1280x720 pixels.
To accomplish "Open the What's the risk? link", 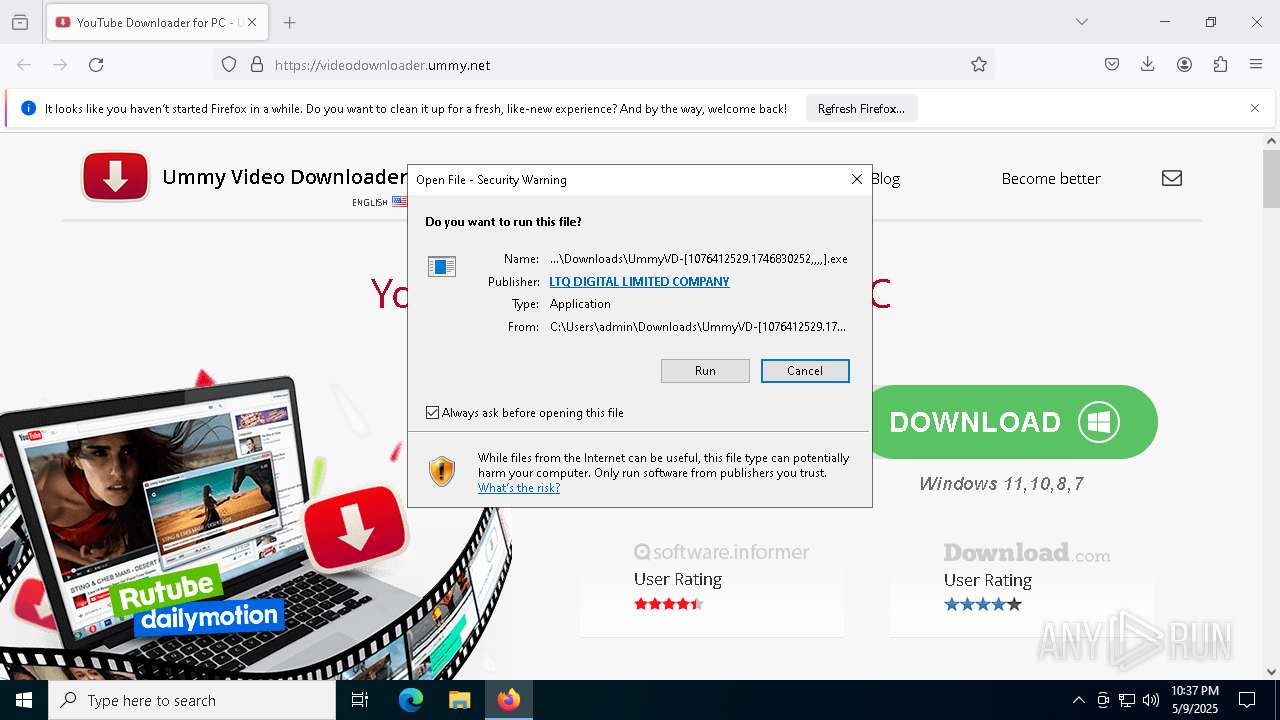I will (519, 488).
